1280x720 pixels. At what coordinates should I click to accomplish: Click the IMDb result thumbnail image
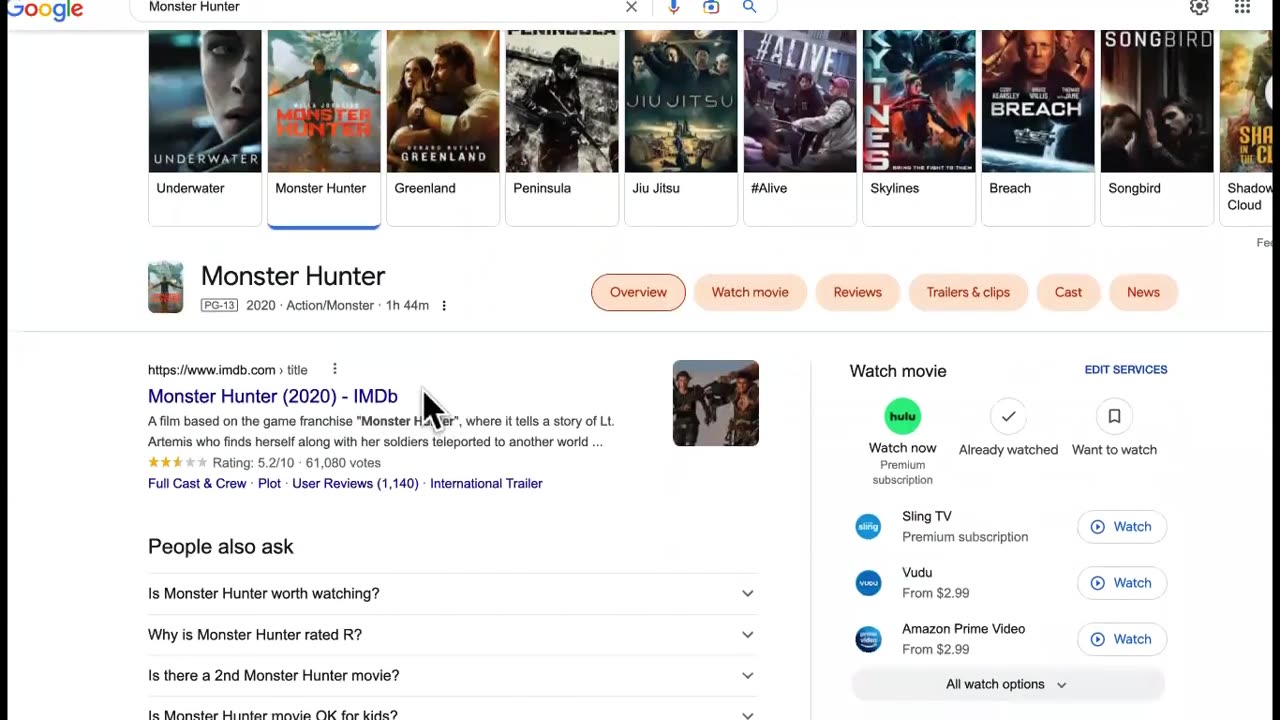(716, 403)
